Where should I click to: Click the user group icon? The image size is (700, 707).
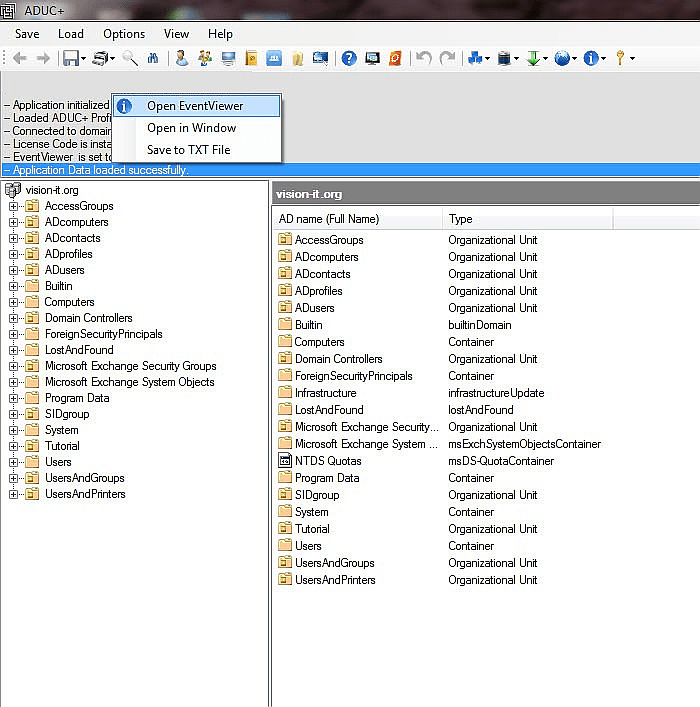(205, 58)
